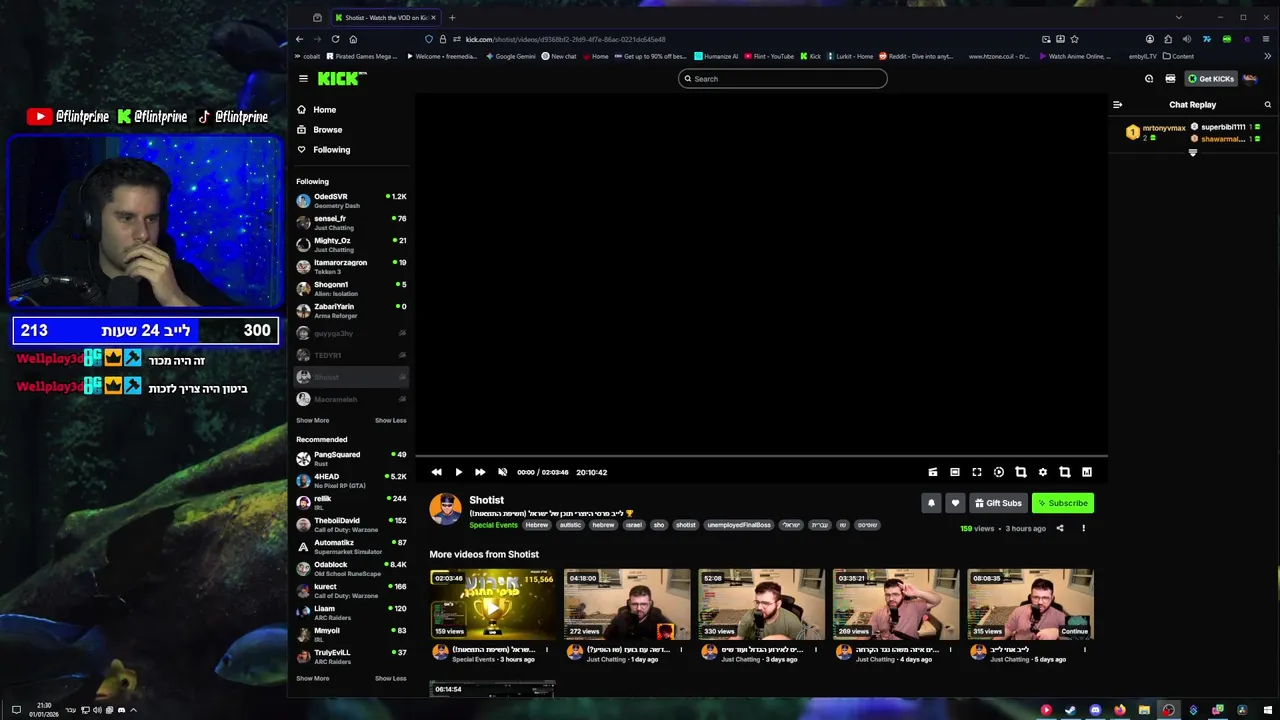Open playback speed control in player

[999, 472]
